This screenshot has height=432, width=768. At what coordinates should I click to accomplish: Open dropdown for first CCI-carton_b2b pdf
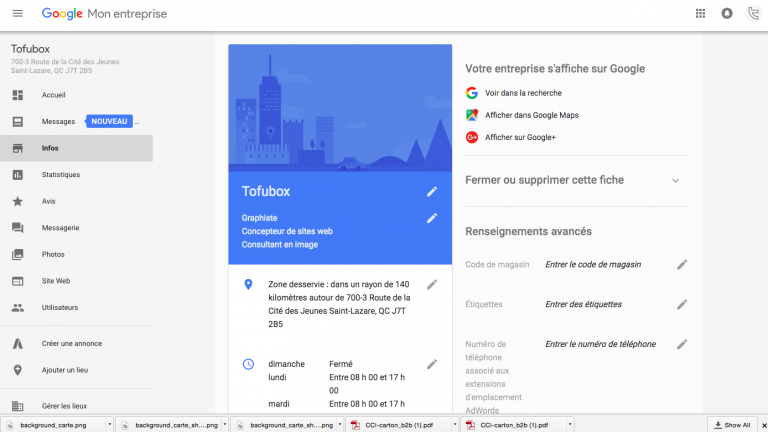[455, 425]
